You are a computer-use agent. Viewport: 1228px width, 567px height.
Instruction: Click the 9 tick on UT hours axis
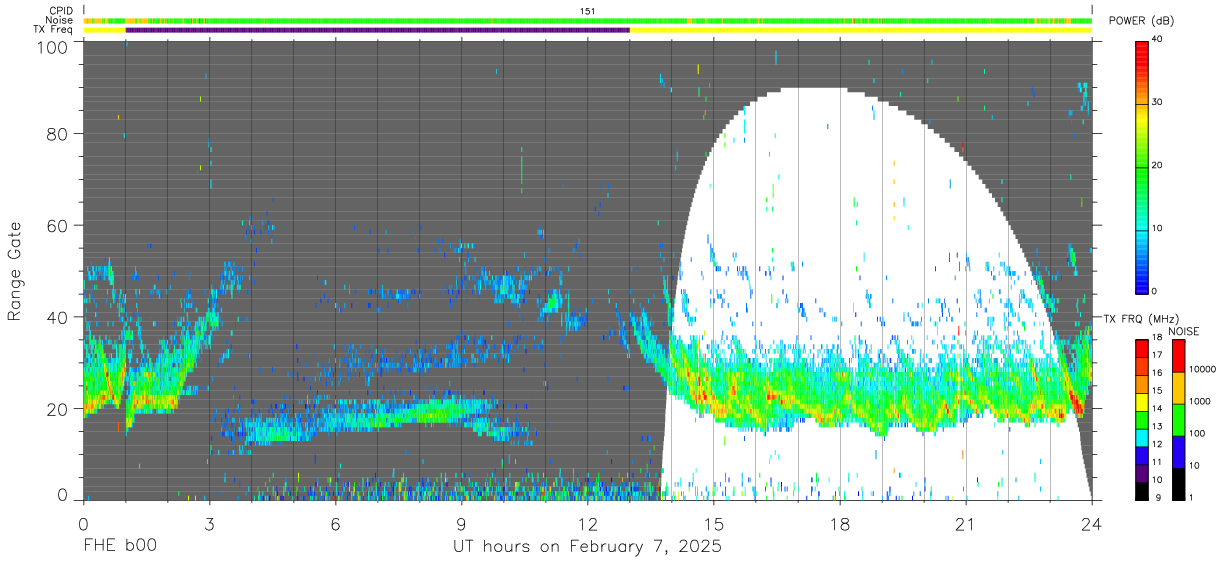pyautogui.click(x=461, y=524)
